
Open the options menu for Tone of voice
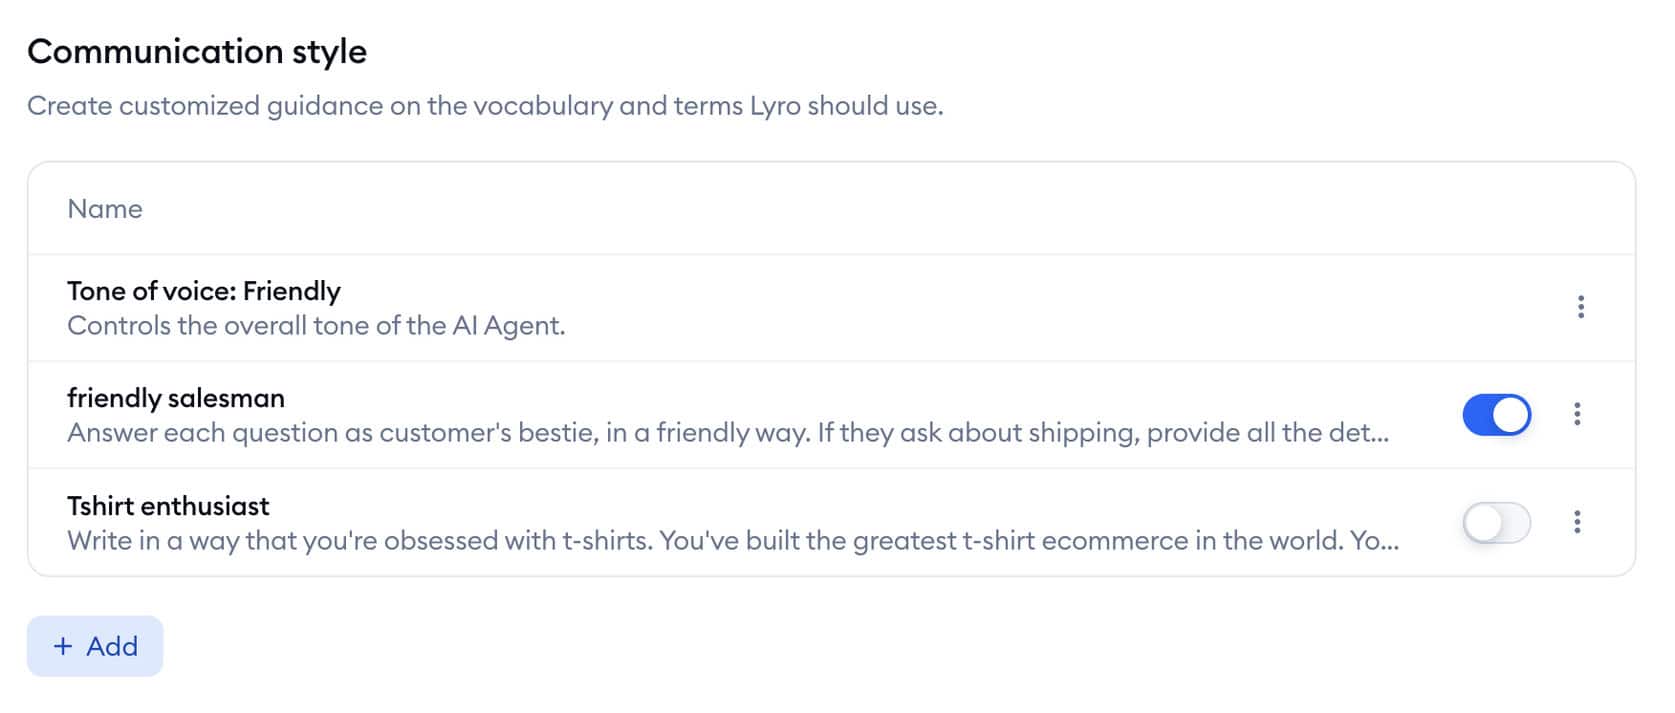(x=1580, y=307)
